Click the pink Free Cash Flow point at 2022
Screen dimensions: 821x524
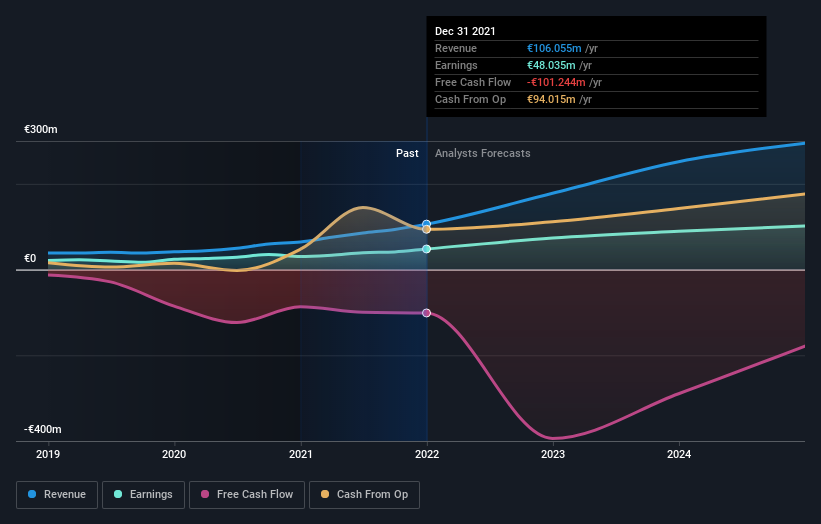[x=427, y=313]
